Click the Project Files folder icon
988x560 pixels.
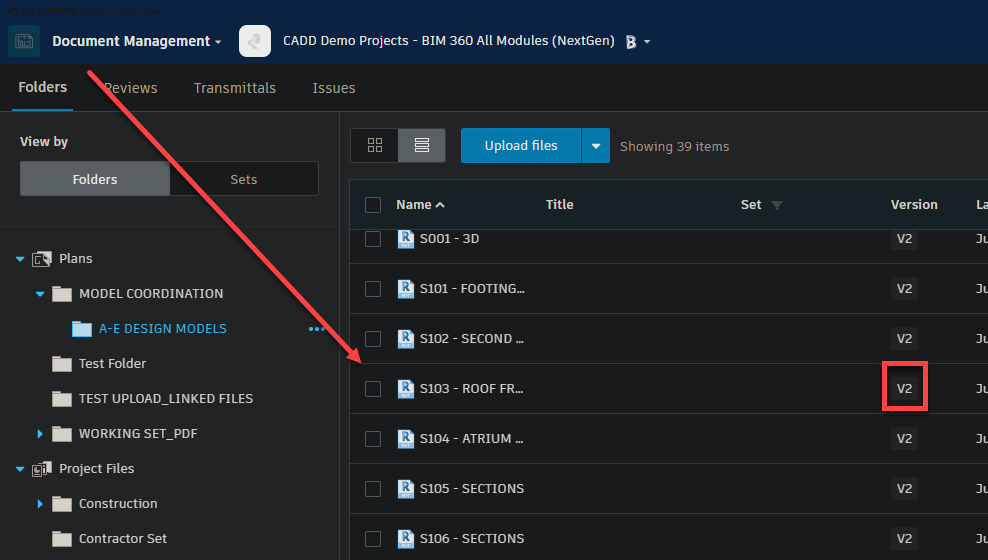tap(42, 469)
